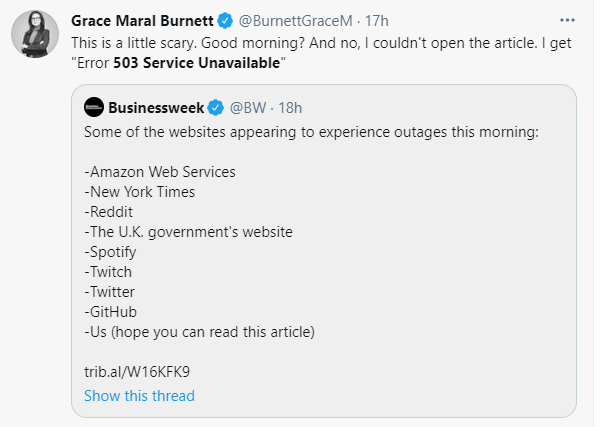Click the -GitHub list line
Viewport: 606px width, 427px height.
pyautogui.click(x=111, y=311)
